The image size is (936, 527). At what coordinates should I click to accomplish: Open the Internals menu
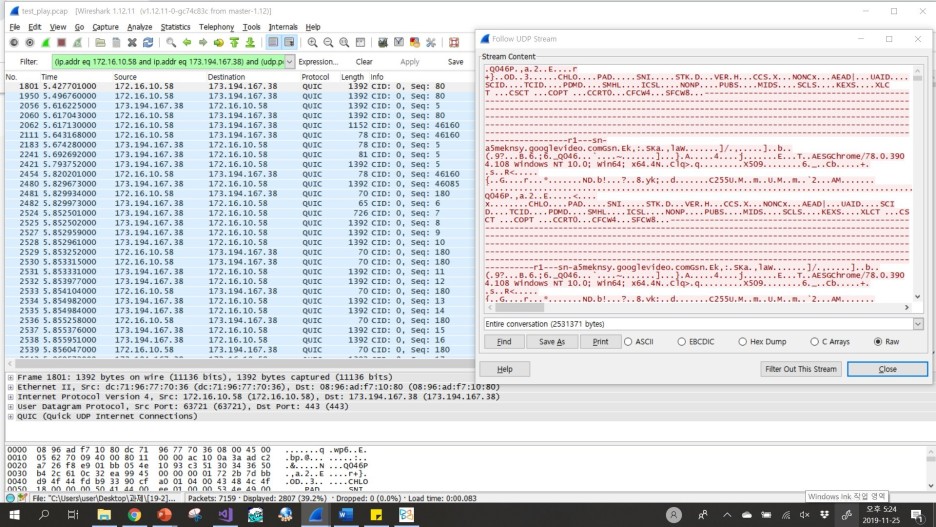(x=282, y=27)
